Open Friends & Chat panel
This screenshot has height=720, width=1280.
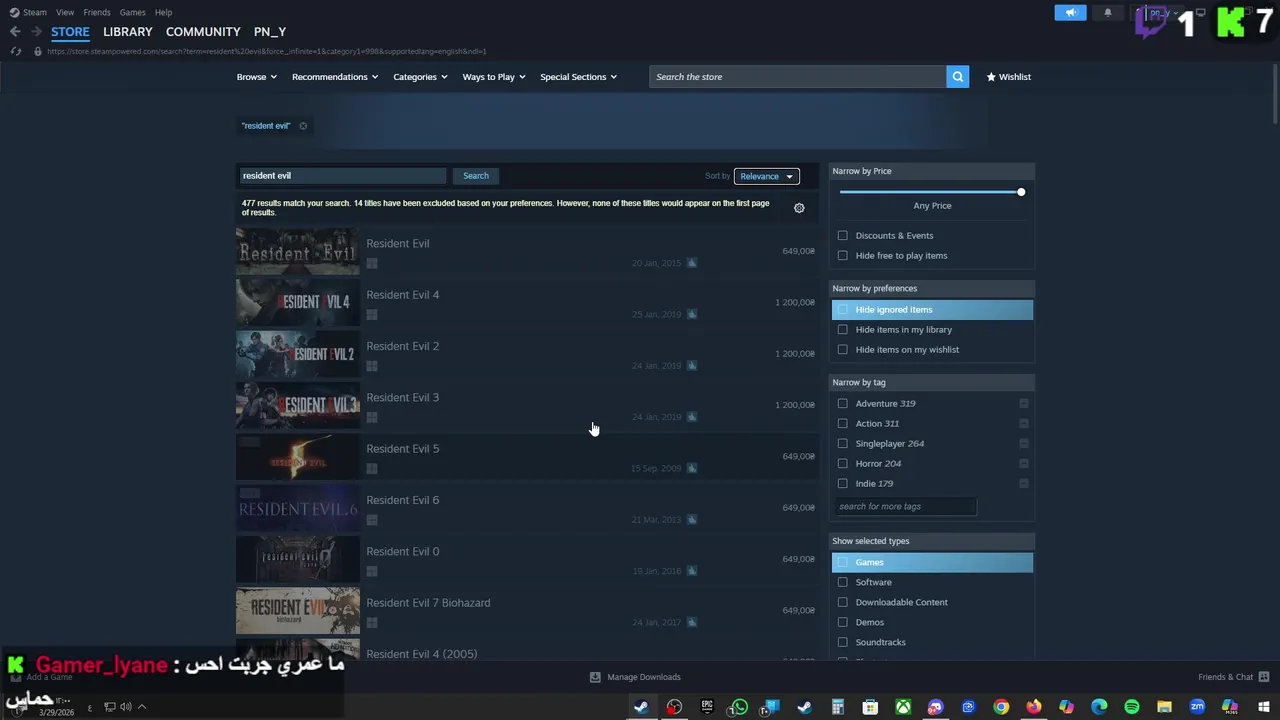point(1233,677)
